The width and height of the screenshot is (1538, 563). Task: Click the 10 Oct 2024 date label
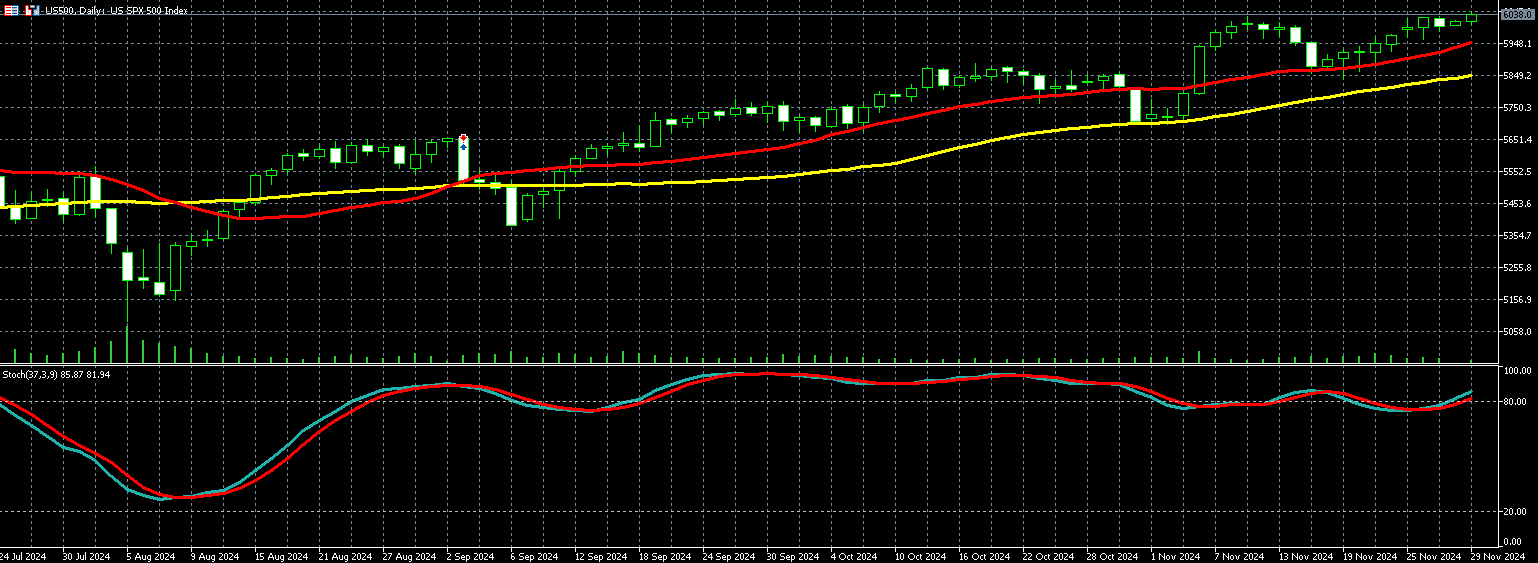tap(920, 556)
